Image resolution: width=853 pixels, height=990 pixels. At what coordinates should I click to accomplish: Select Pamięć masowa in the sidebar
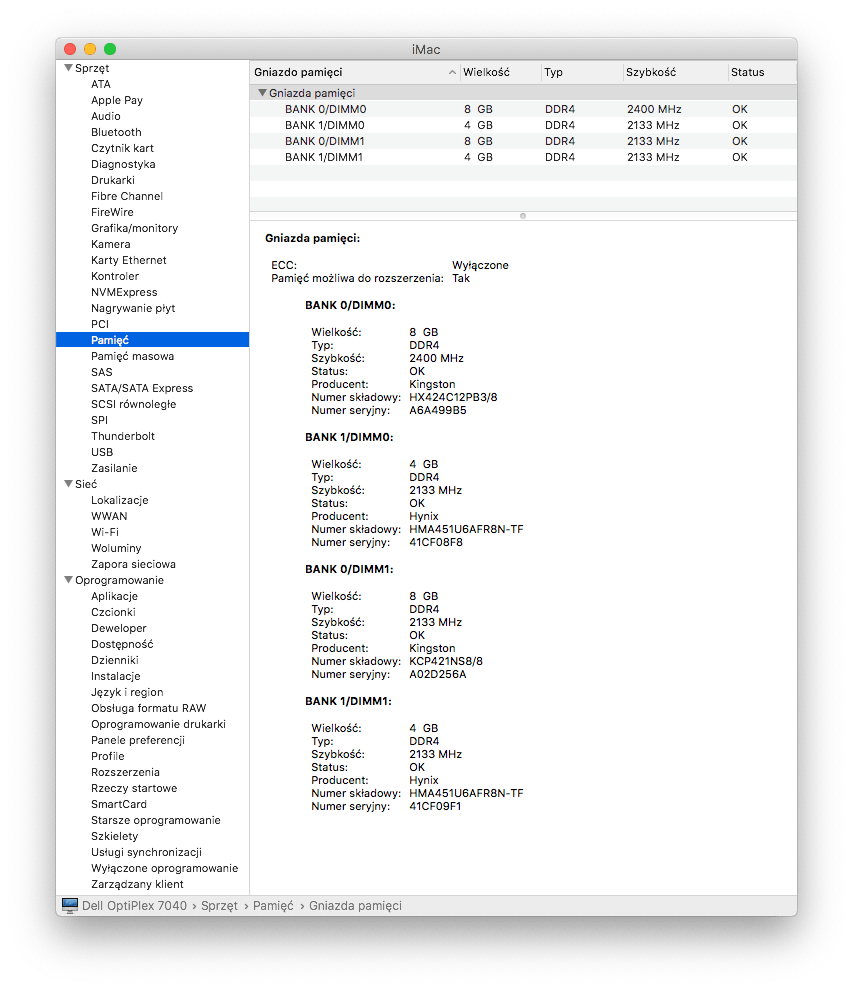(132, 356)
